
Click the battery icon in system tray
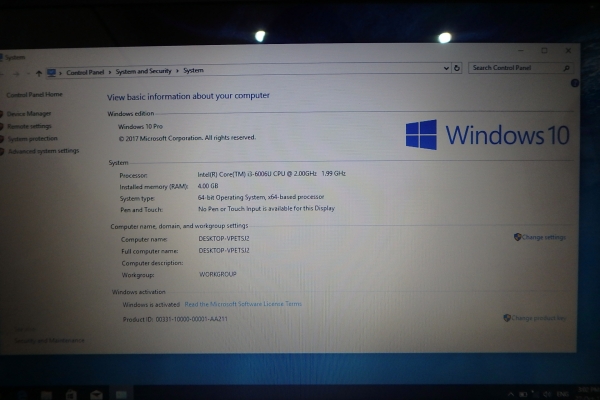pyautogui.click(x=523, y=394)
